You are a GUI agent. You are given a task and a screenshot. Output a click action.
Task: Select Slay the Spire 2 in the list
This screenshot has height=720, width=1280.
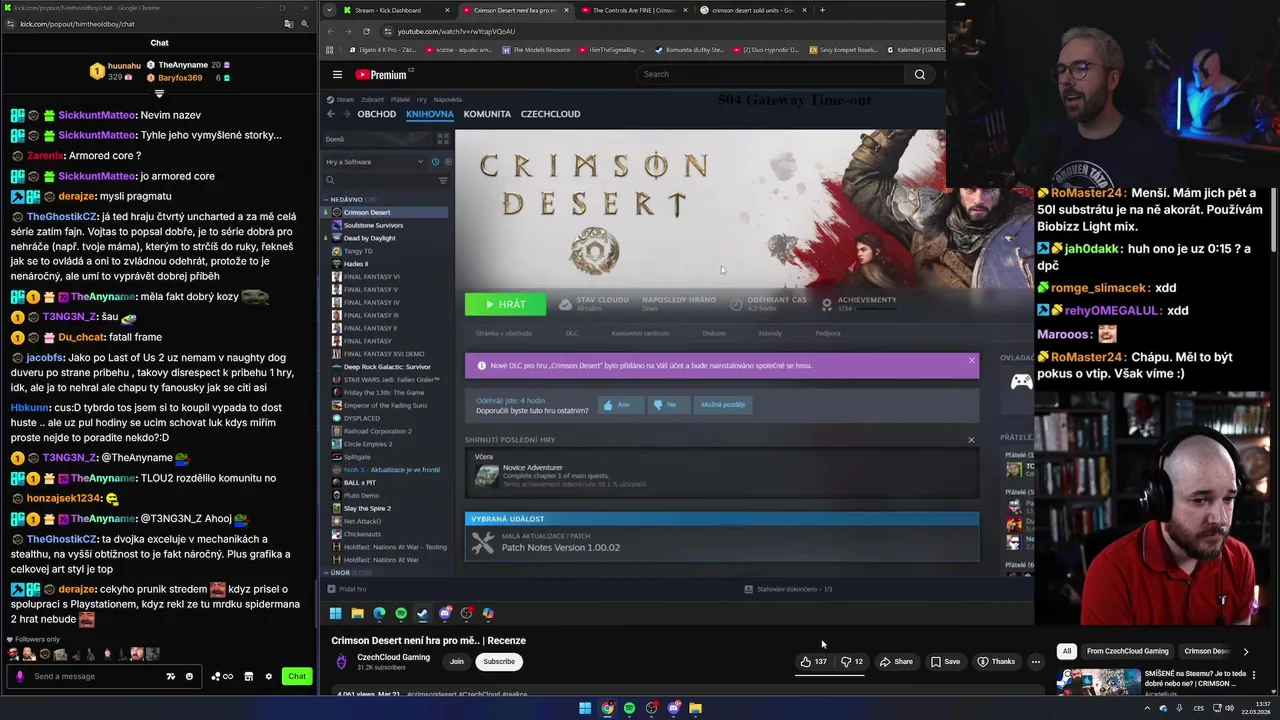click(367, 508)
